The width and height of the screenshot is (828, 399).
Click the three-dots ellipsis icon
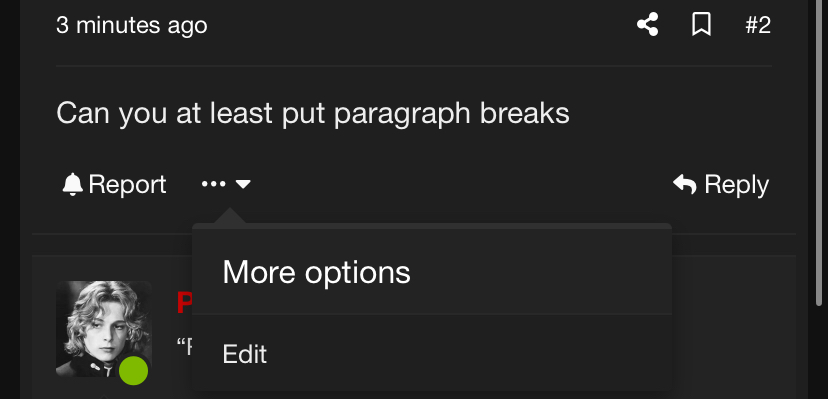[214, 184]
